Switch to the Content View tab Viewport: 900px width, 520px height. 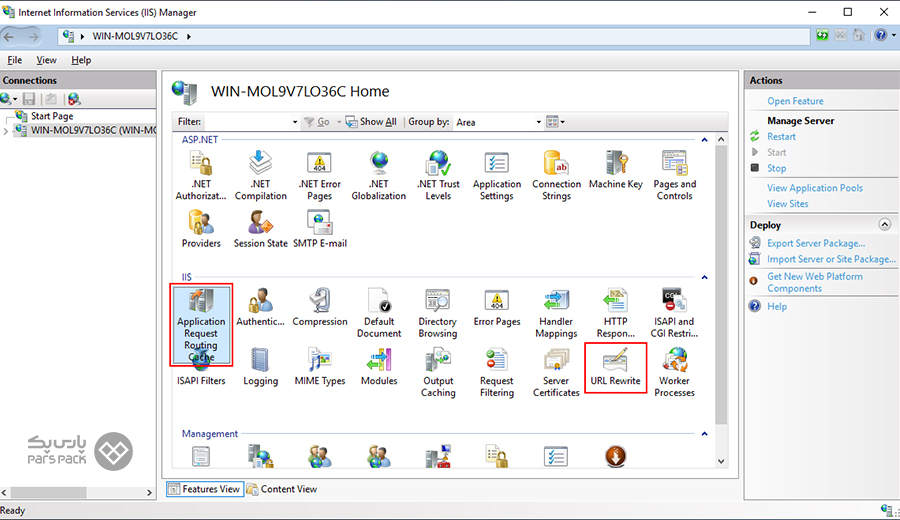pyautogui.click(x=282, y=489)
